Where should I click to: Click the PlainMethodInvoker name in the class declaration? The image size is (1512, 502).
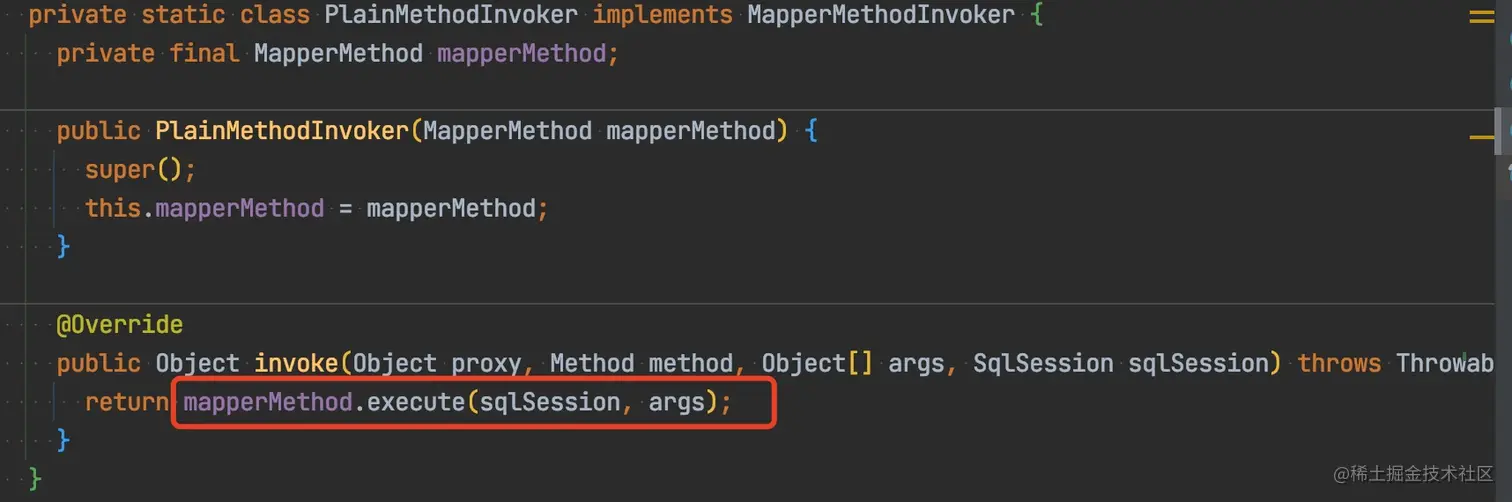(x=451, y=15)
